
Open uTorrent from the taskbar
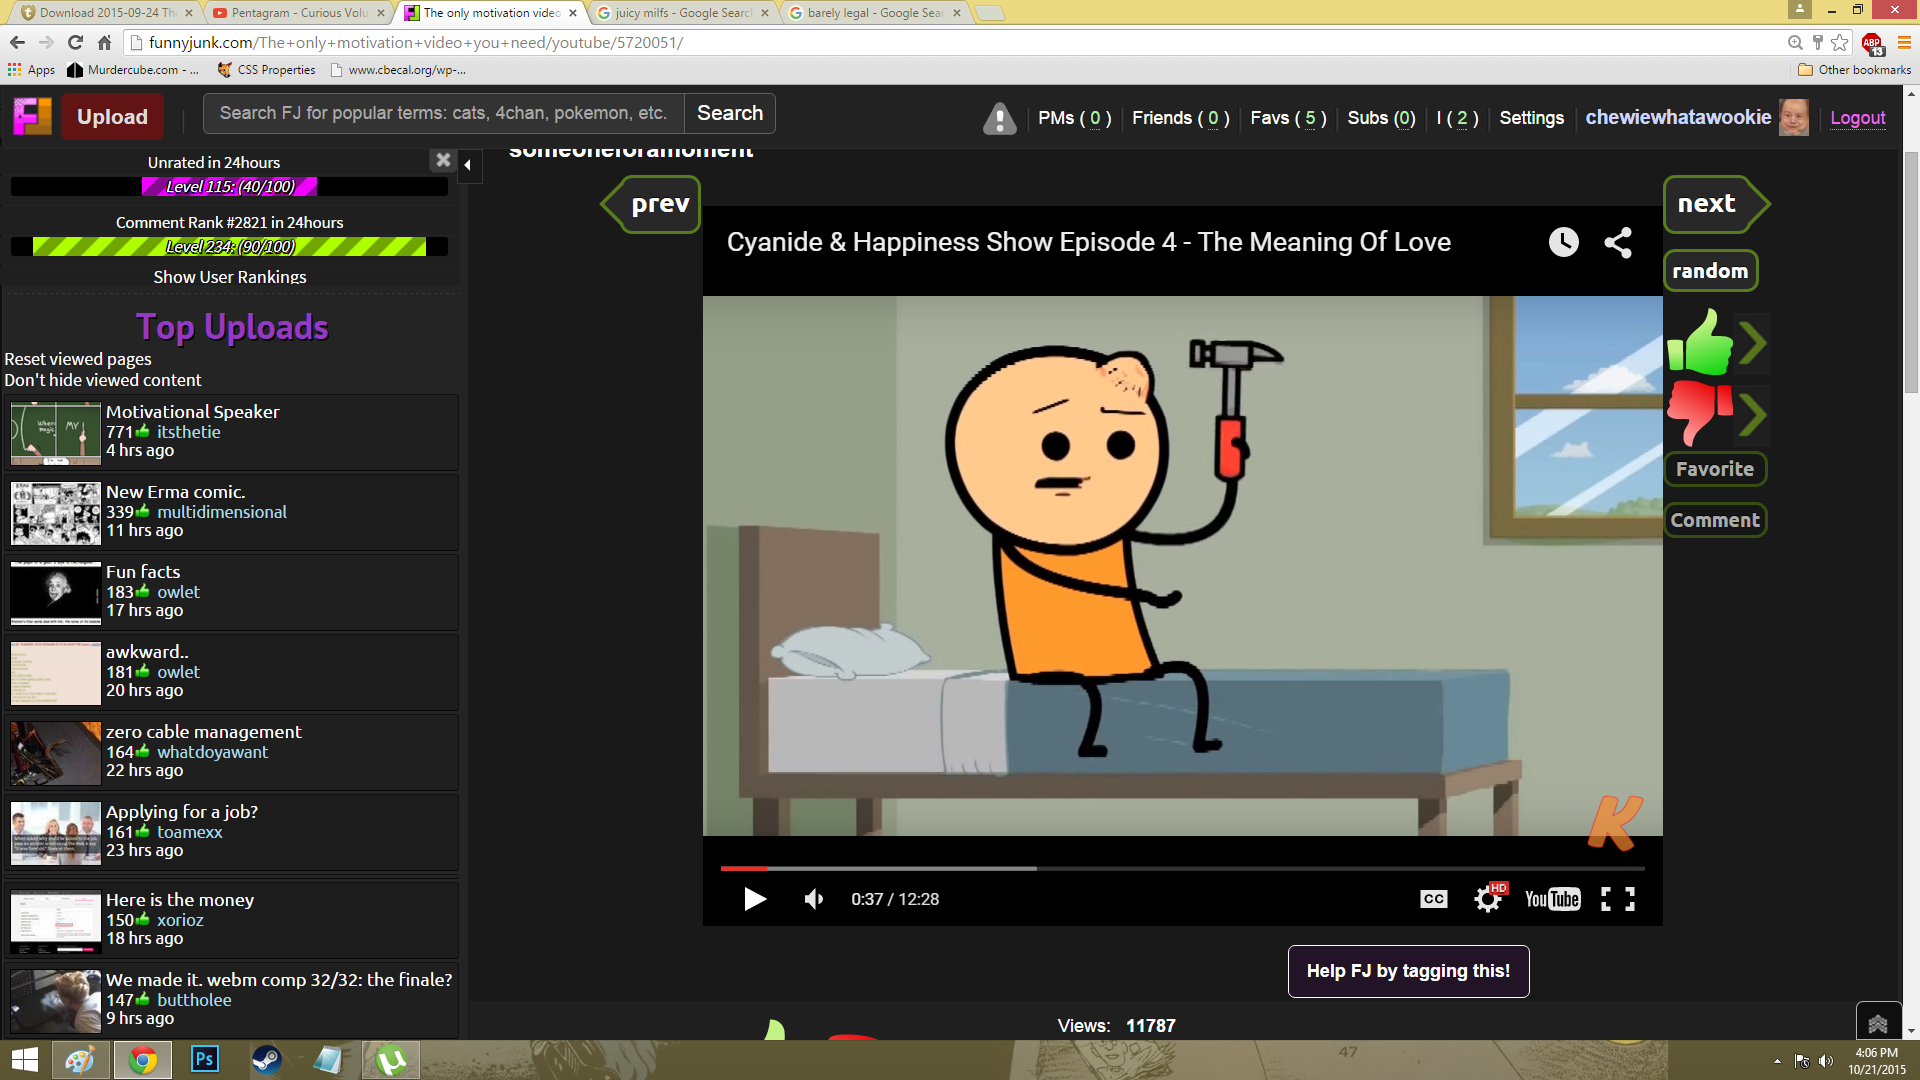pyautogui.click(x=391, y=1060)
